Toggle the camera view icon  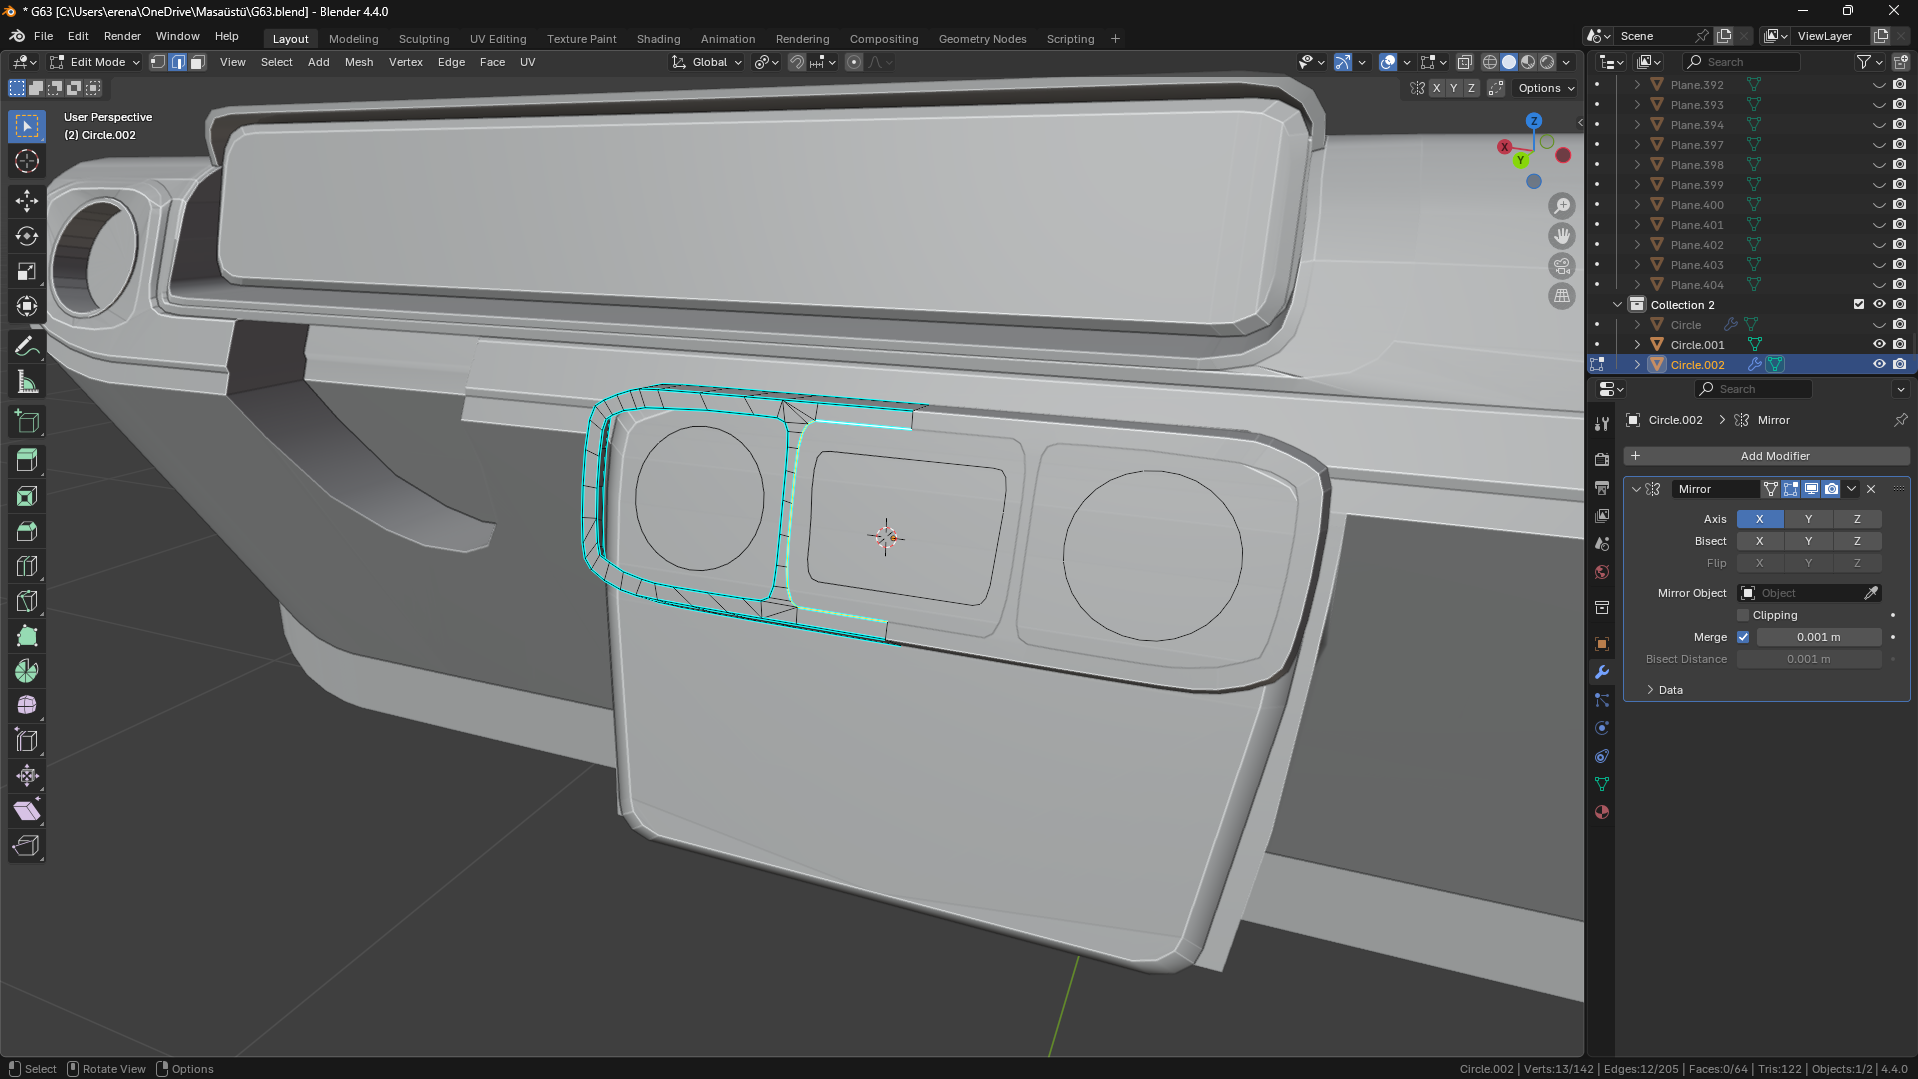pyautogui.click(x=1562, y=266)
